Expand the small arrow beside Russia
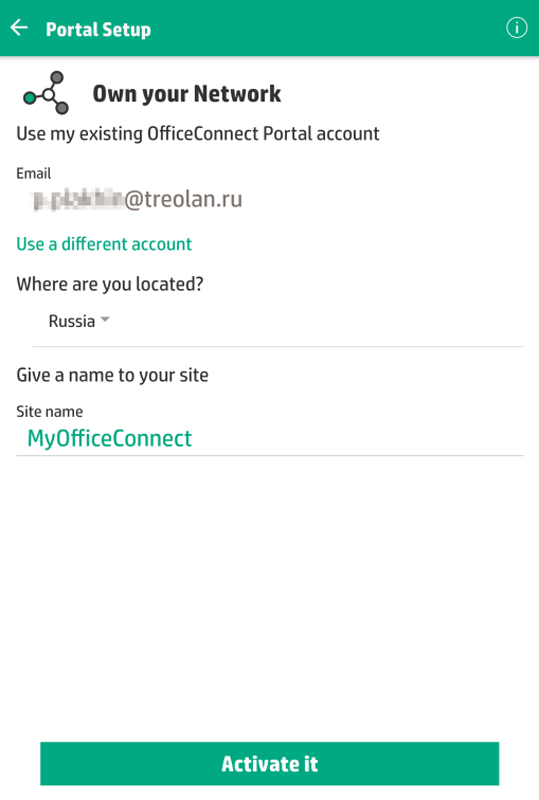Screen dimensions: 539x800 (x=105, y=319)
